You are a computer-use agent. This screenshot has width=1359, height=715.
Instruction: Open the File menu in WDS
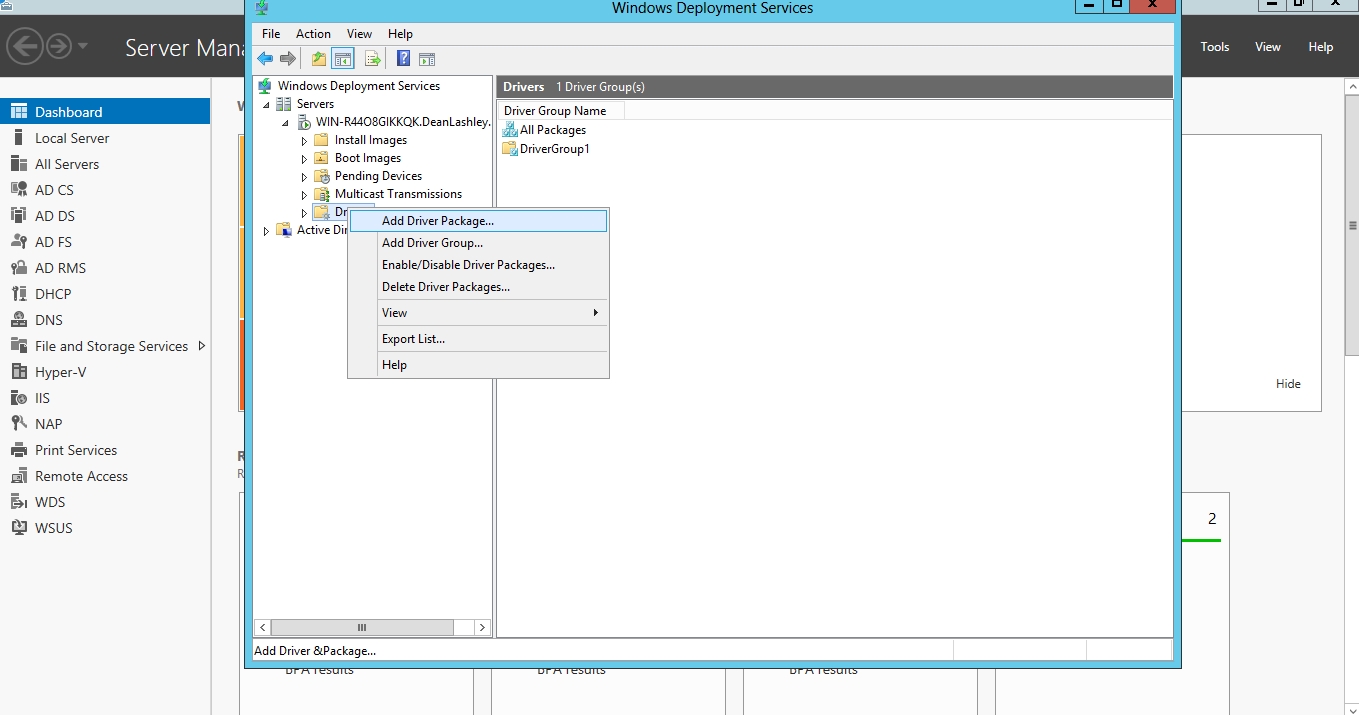tap(271, 34)
